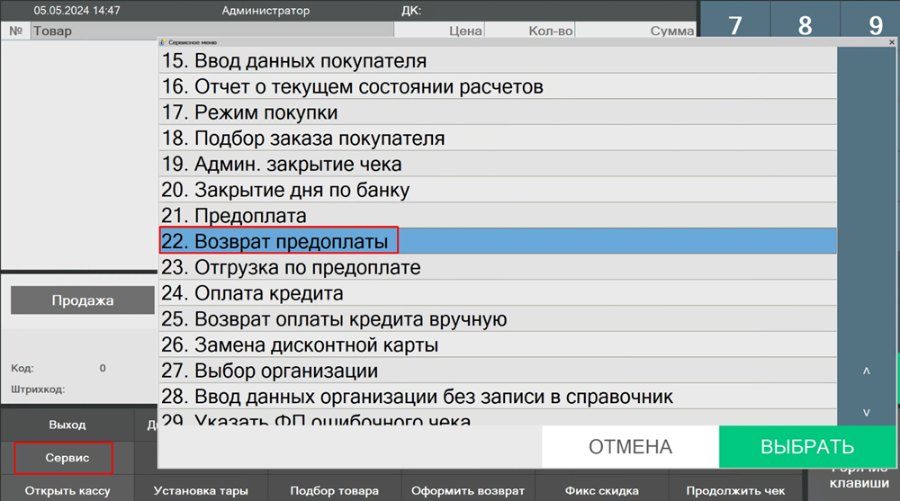The height and width of the screenshot is (501, 900).
Task: Click the Штрихкод label
Action: click(x=37, y=389)
